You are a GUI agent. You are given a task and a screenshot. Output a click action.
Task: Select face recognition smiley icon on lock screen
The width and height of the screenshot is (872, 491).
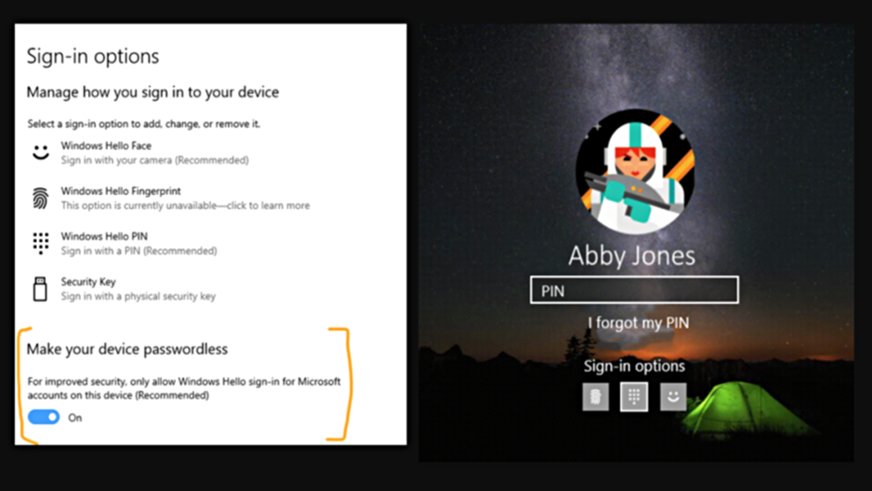[673, 397]
